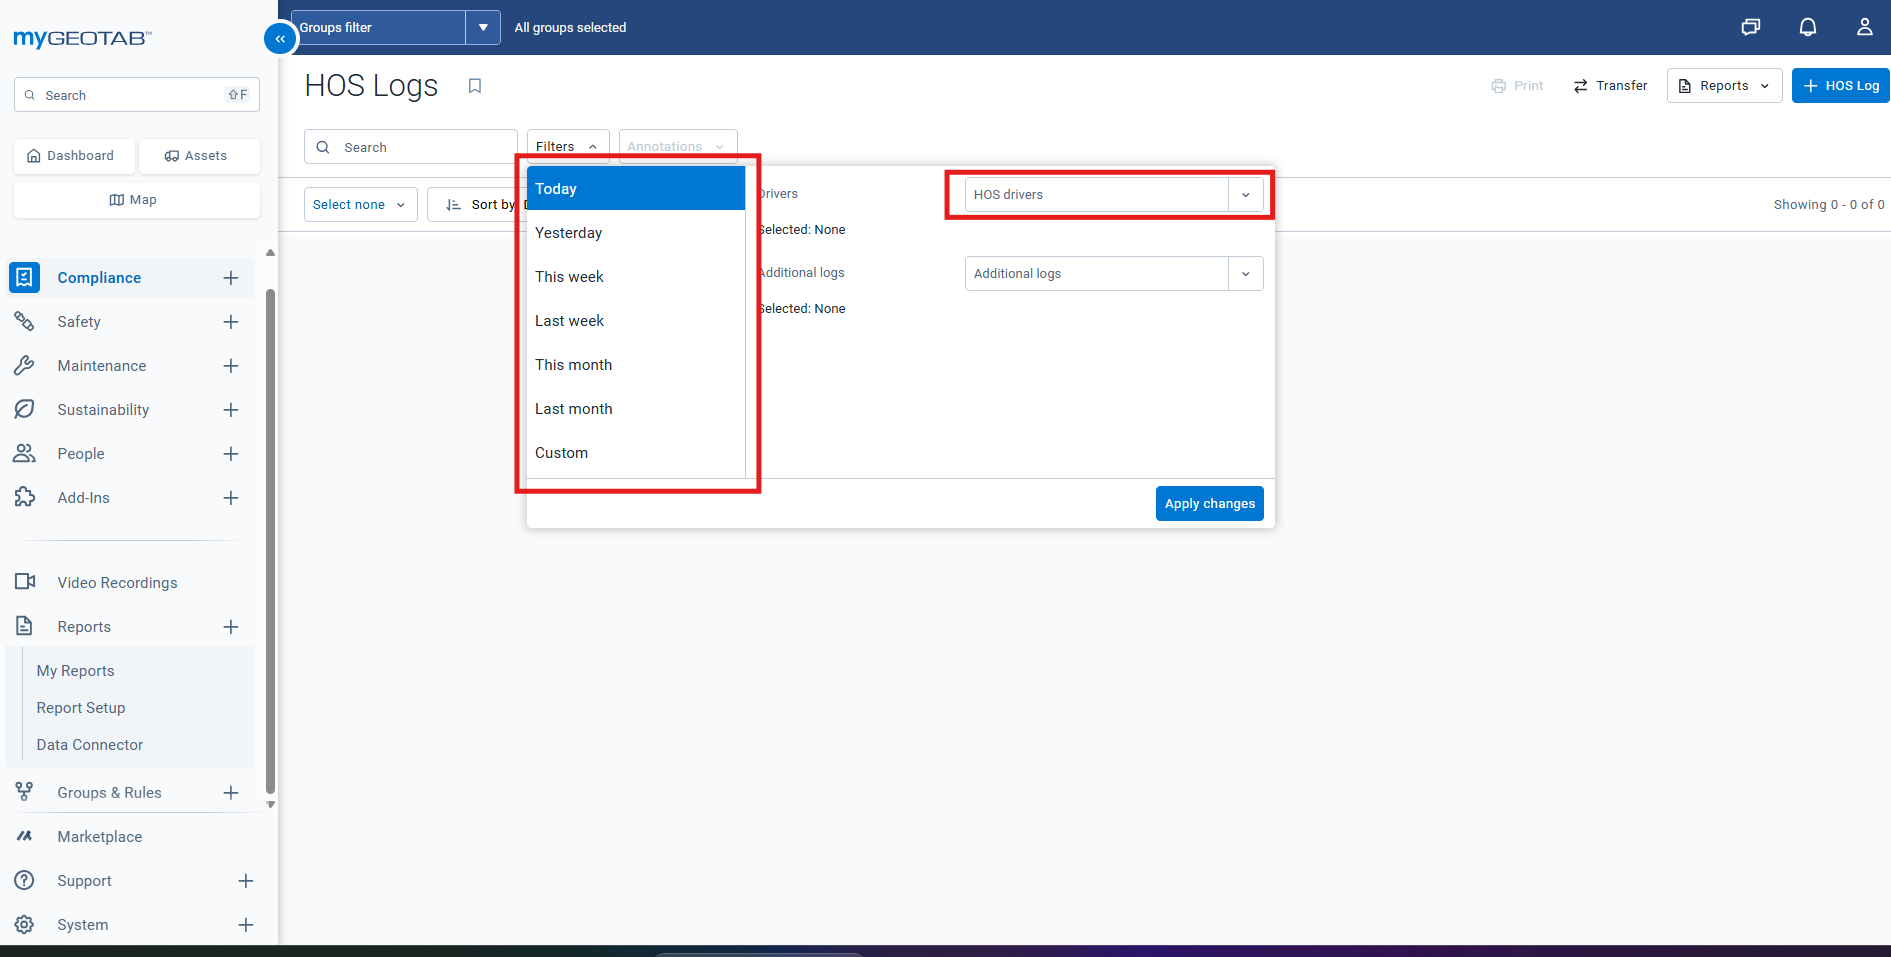Image resolution: width=1891 pixels, height=957 pixels.
Task: Click the Groups & Rules icon
Action: [x=24, y=792]
